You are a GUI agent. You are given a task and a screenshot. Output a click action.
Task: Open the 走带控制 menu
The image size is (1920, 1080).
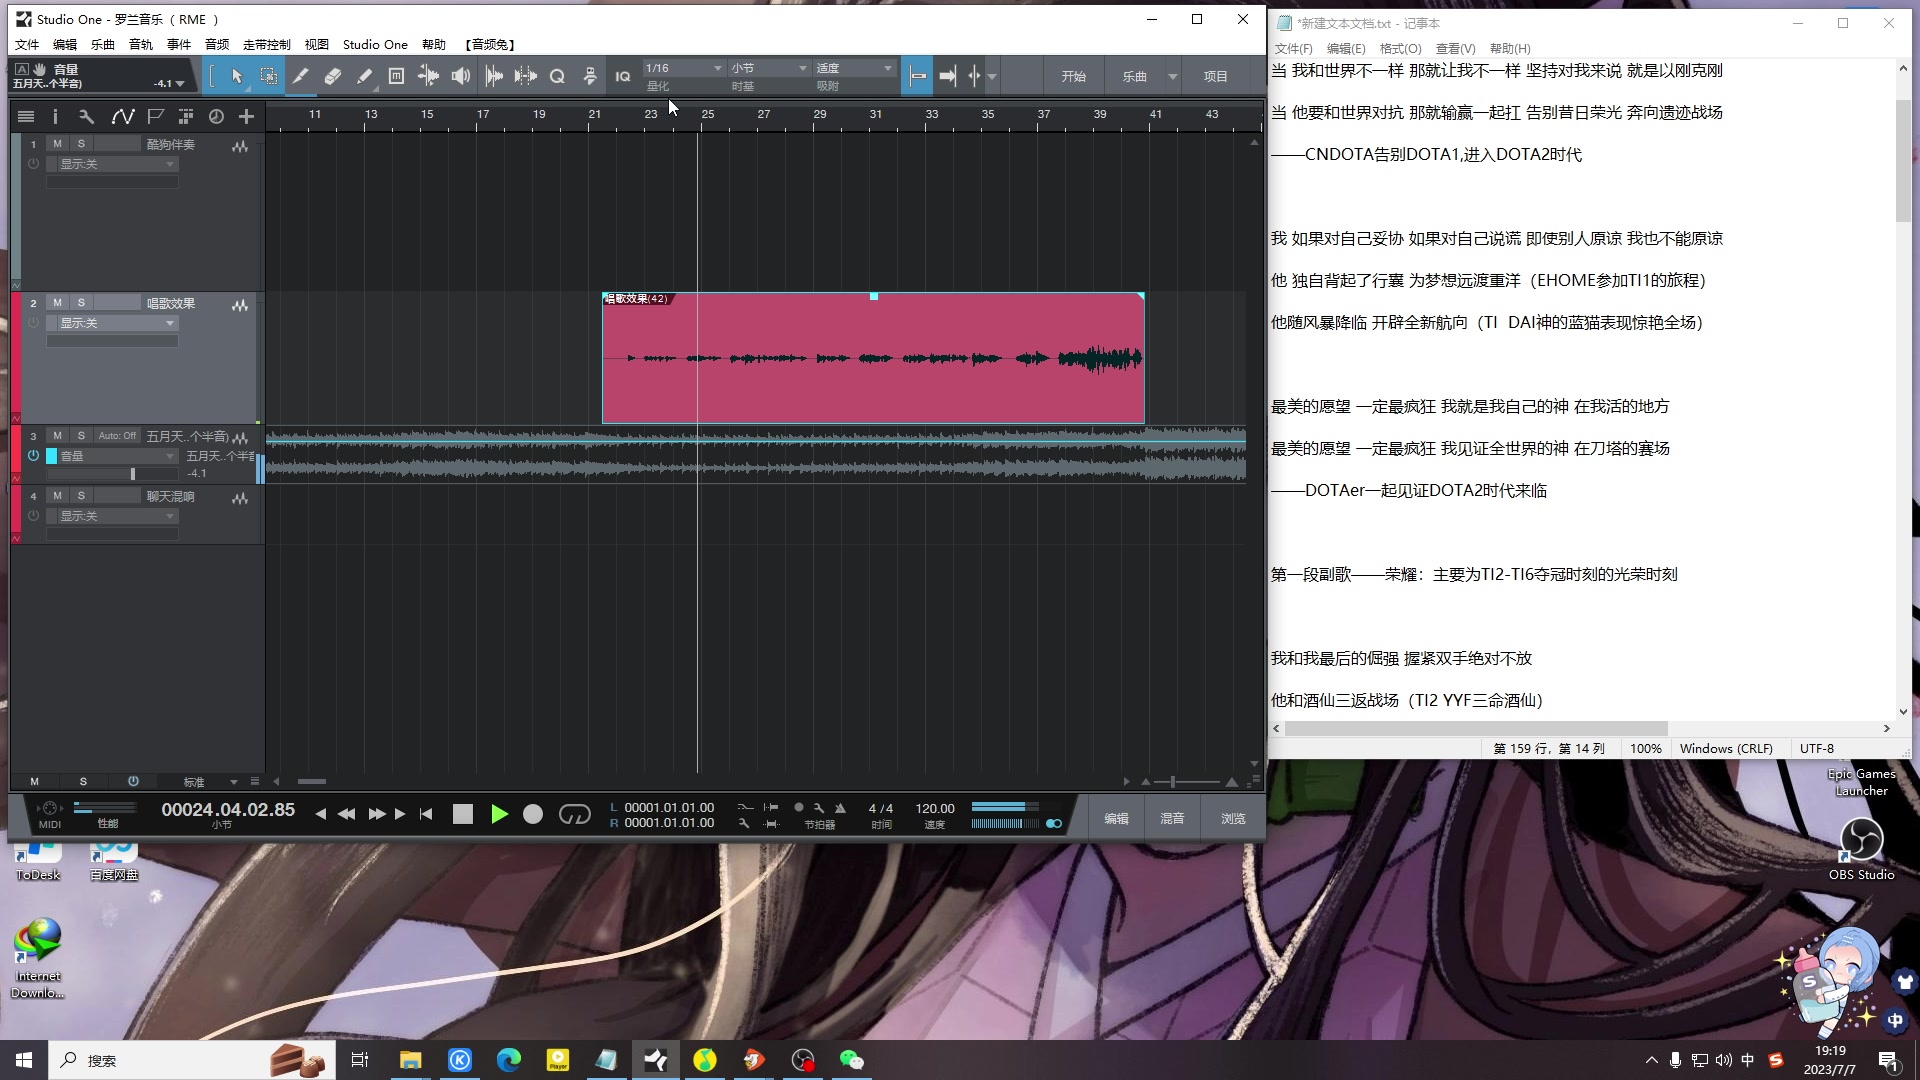tap(267, 45)
